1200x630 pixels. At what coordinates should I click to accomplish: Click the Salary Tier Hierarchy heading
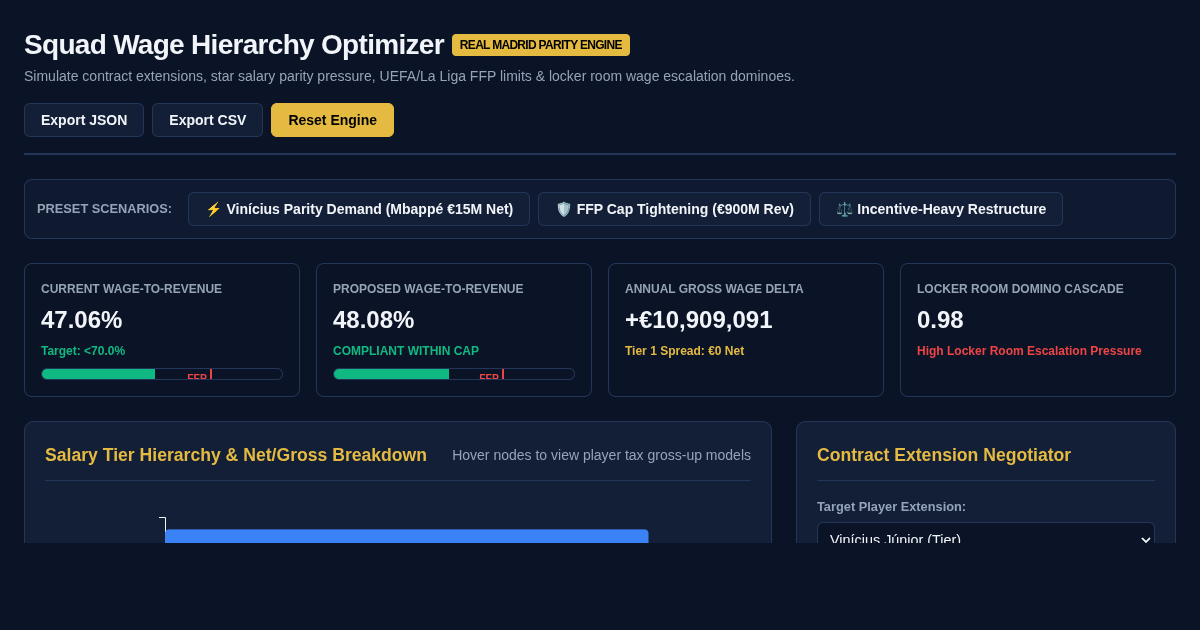point(236,455)
